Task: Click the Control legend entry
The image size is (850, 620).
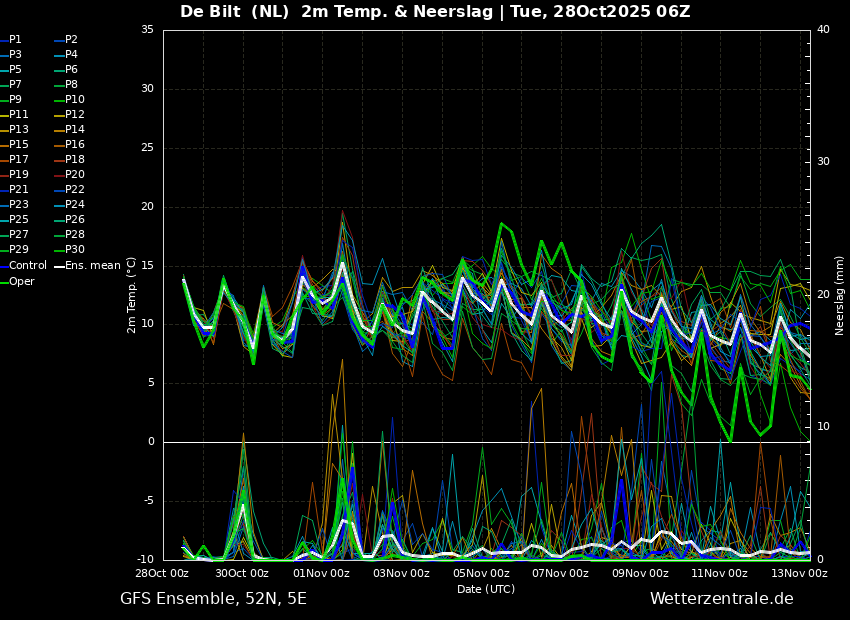Action: (x=24, y=265)
